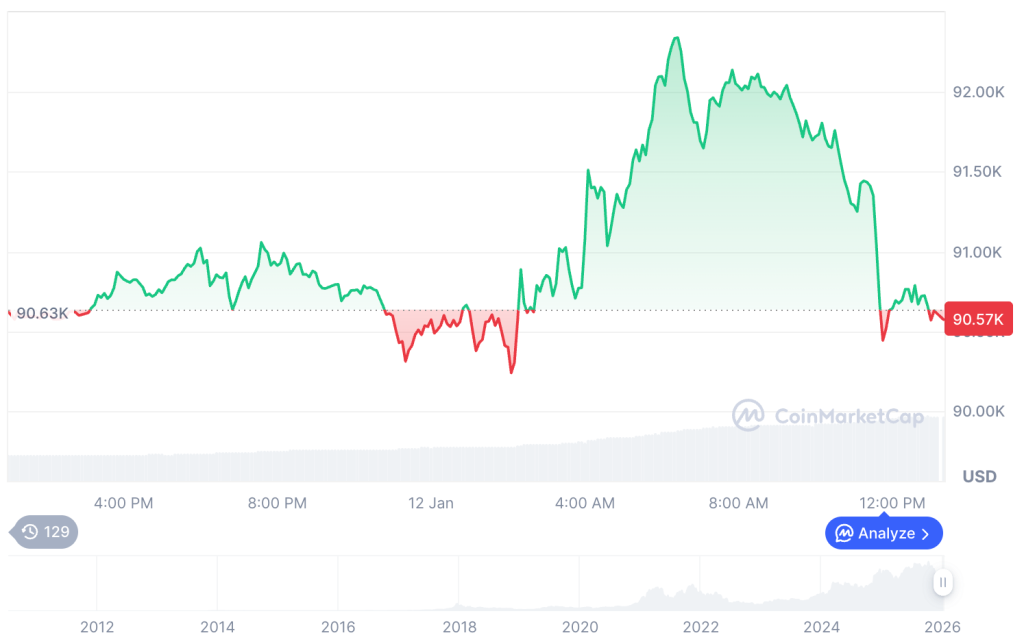Open the Analyze button
Screen dimensions: 1024x644
click(x=884, y=534)
